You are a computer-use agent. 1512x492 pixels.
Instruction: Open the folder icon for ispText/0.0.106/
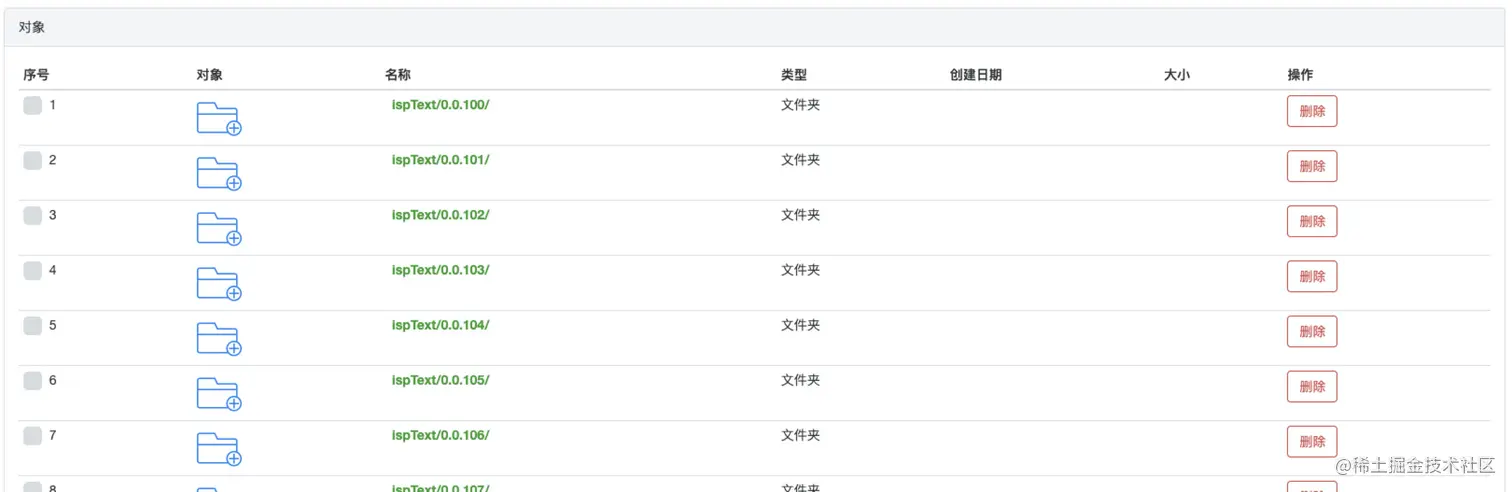219,449
